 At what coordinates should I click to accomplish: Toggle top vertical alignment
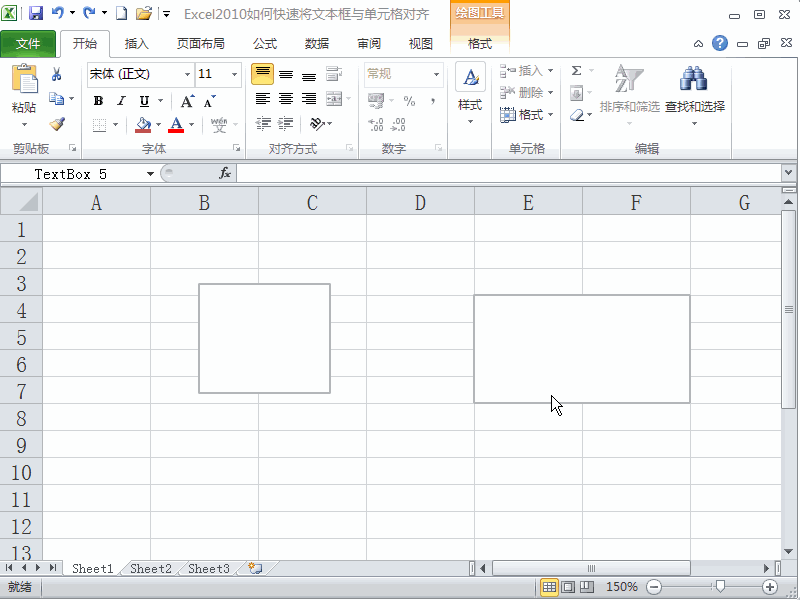[262, 72]
